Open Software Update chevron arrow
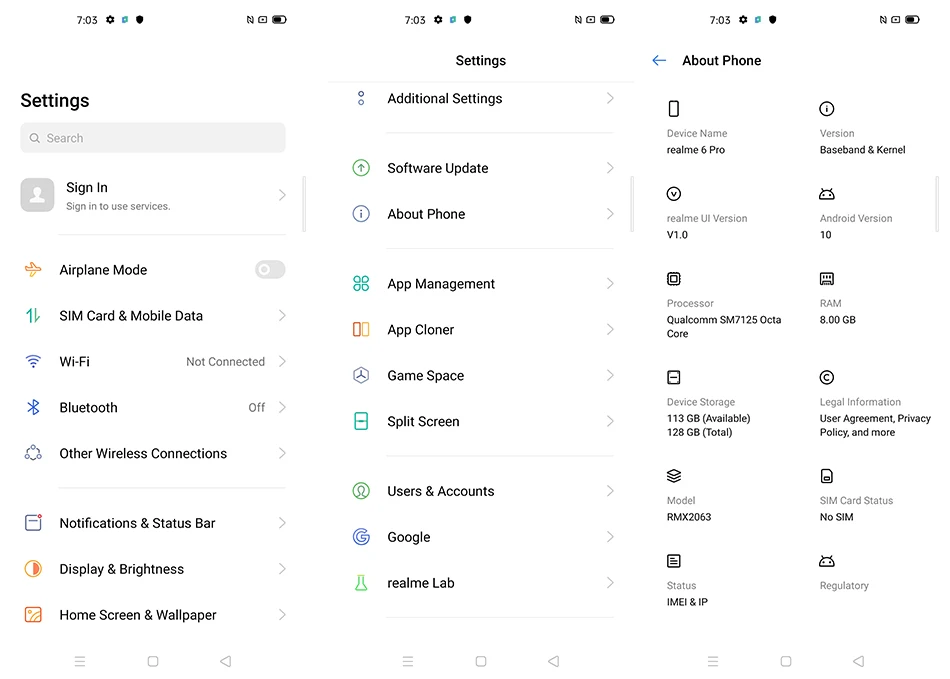 tap(610, 168)
